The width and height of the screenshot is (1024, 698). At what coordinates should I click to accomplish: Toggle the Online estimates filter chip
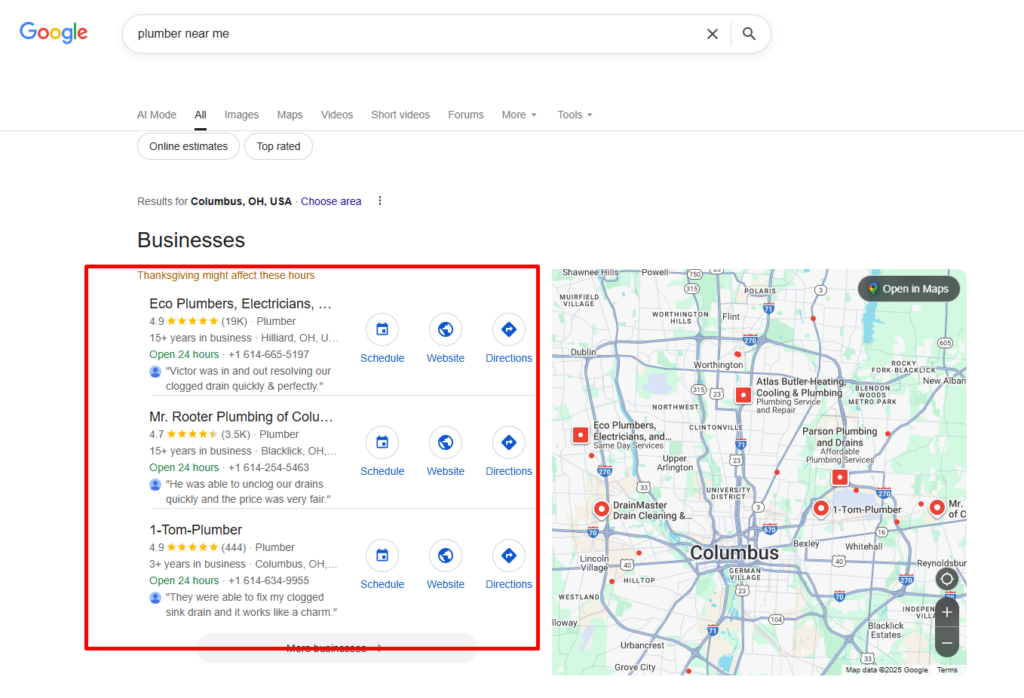[188, 146]
